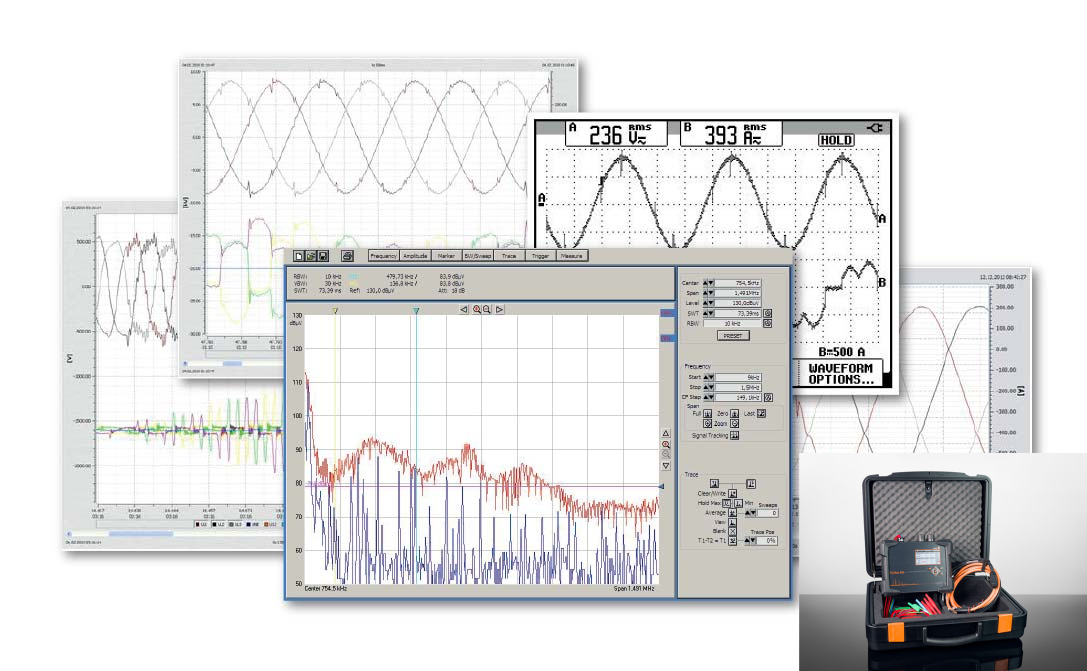1087x671 pixels.
Task: Toggle the Average trace mode button
Action: 733,513
